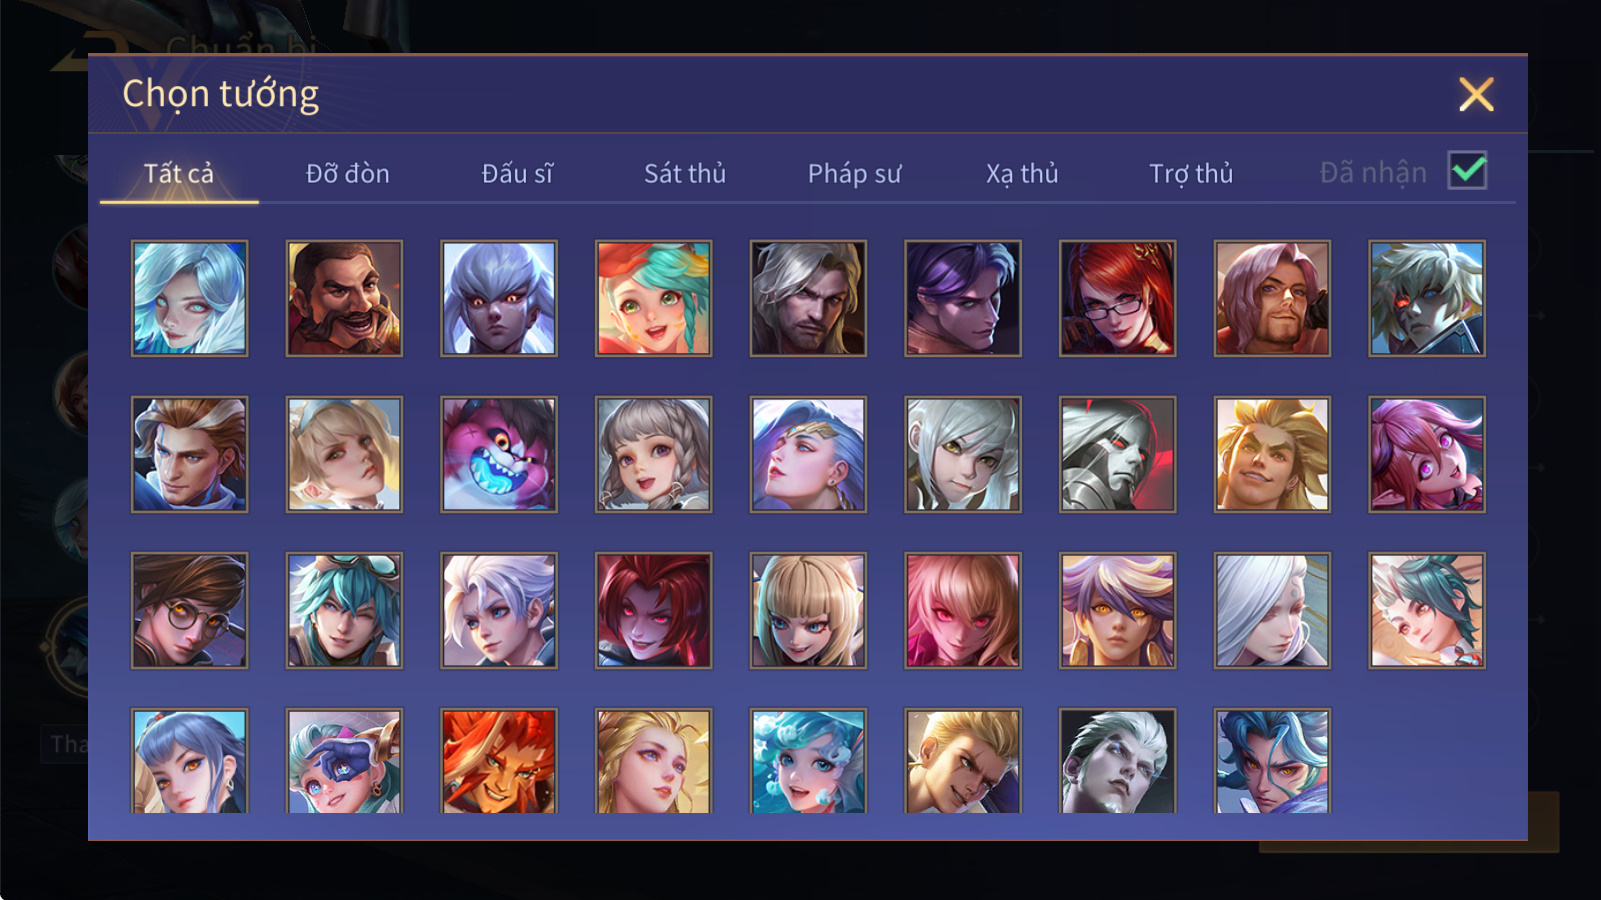The width and height of the screenshot is (1601, 900).
Task: Pick the hero with round glasses and brown hair
Action: tap(189, 610)
